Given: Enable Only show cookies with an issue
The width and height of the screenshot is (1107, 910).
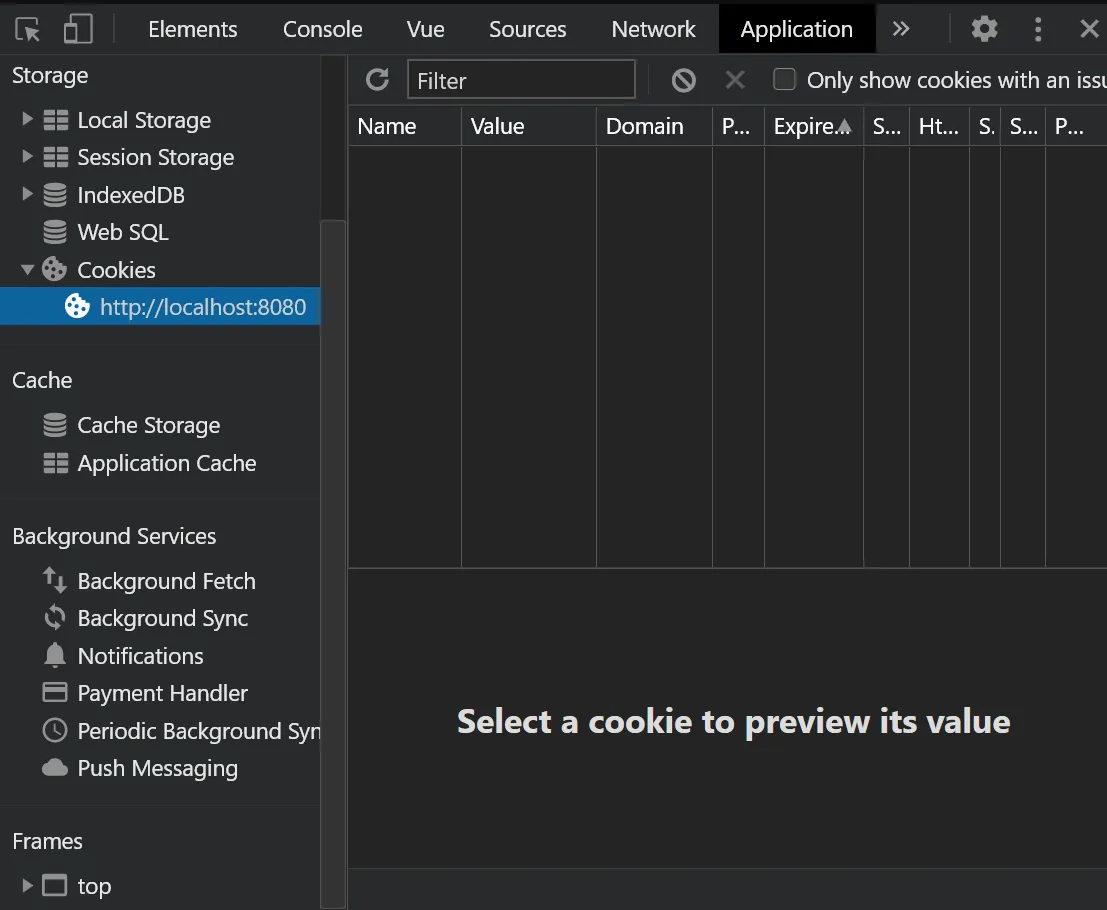Looking at the screenshot, I should [785, 80].
